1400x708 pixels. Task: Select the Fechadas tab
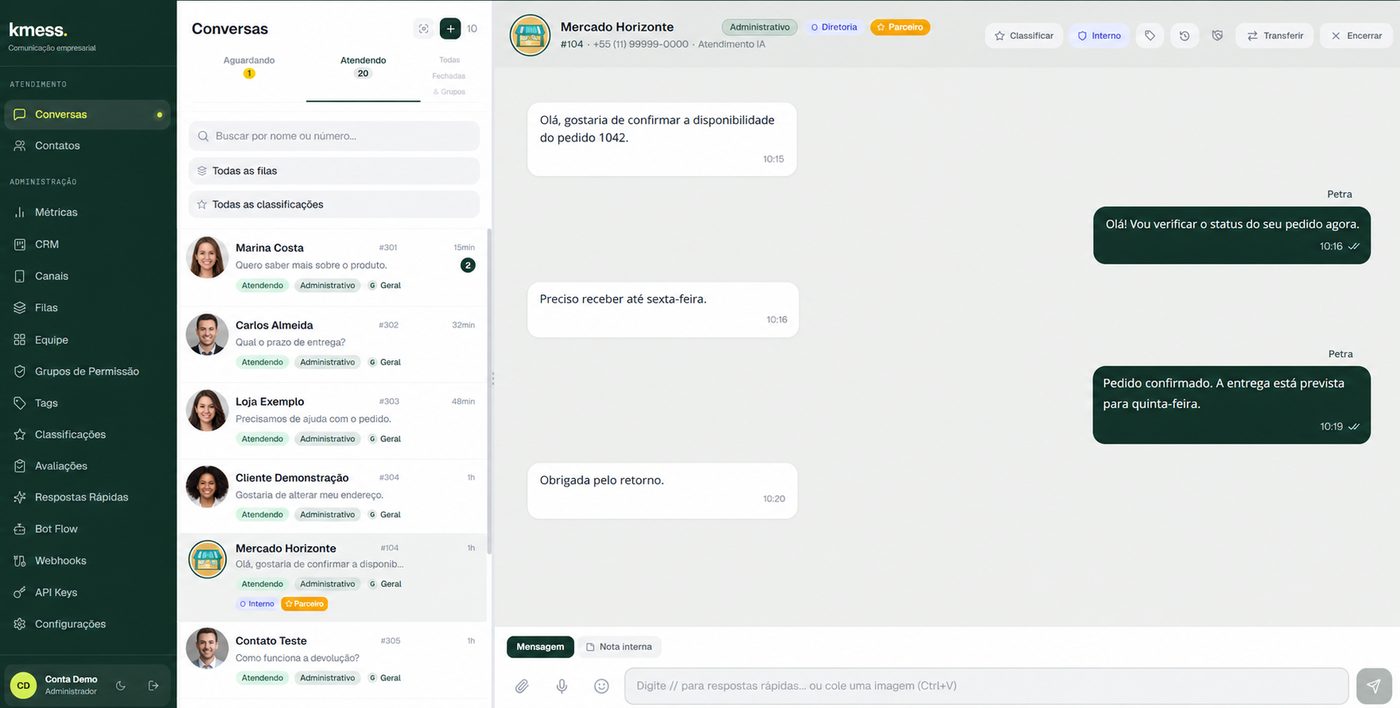[449, 76]
